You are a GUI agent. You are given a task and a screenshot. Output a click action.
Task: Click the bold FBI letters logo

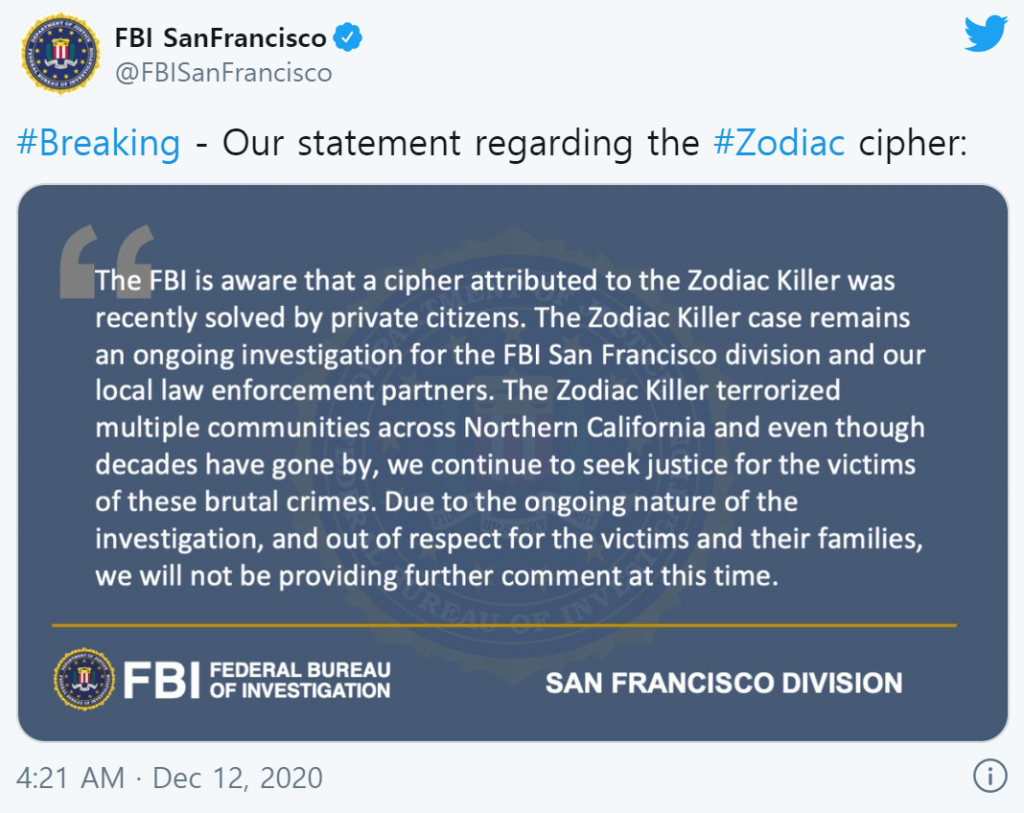pyautogui.click(x=164, y=681)
